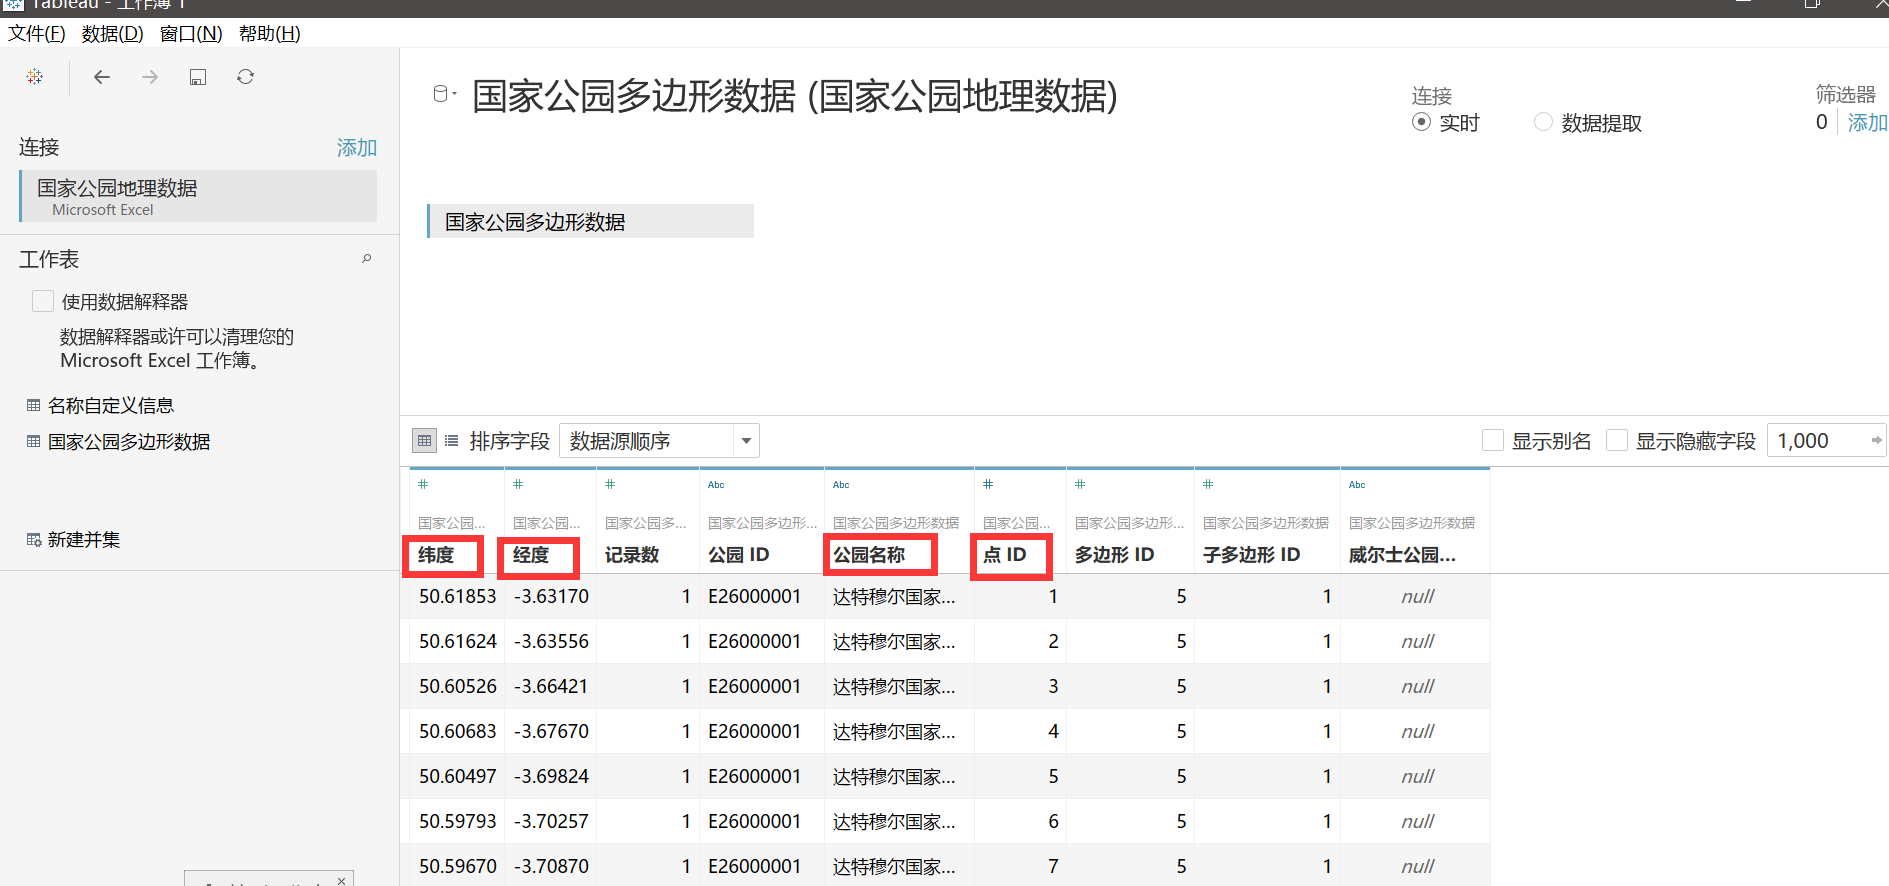Click the cell with value 50.59670
This screenshot has height=886, width=1889.
[457, 866]
